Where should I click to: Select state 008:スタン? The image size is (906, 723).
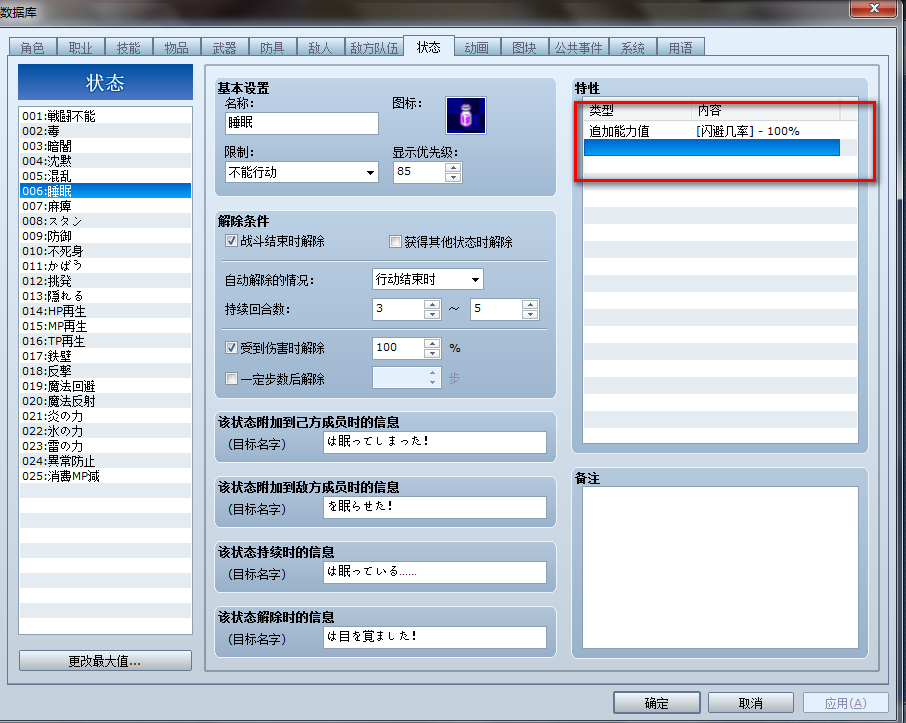click(x=105, y=221)
